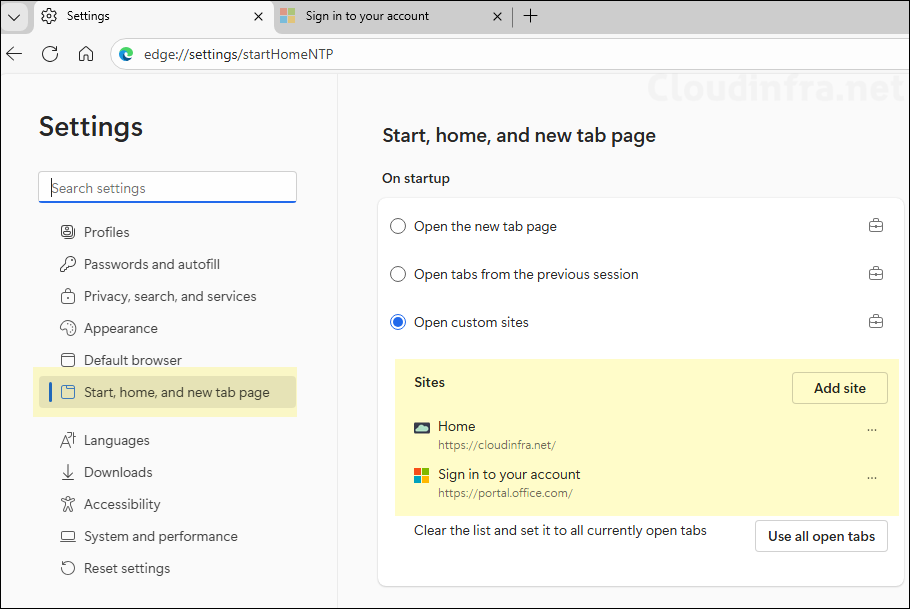Open Passwords and autofill via its key icon

point(67,264)
